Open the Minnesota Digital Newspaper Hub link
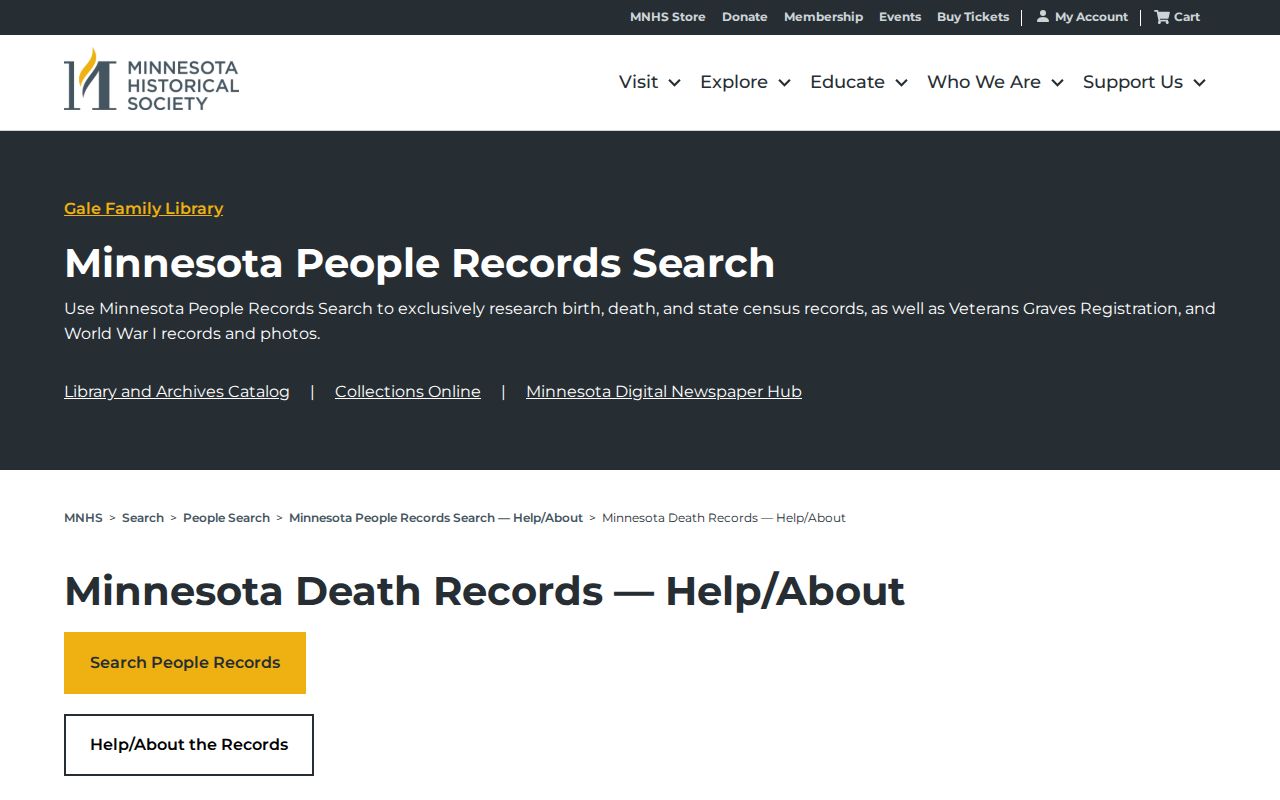1280x800 pixels. coord(664,391)
